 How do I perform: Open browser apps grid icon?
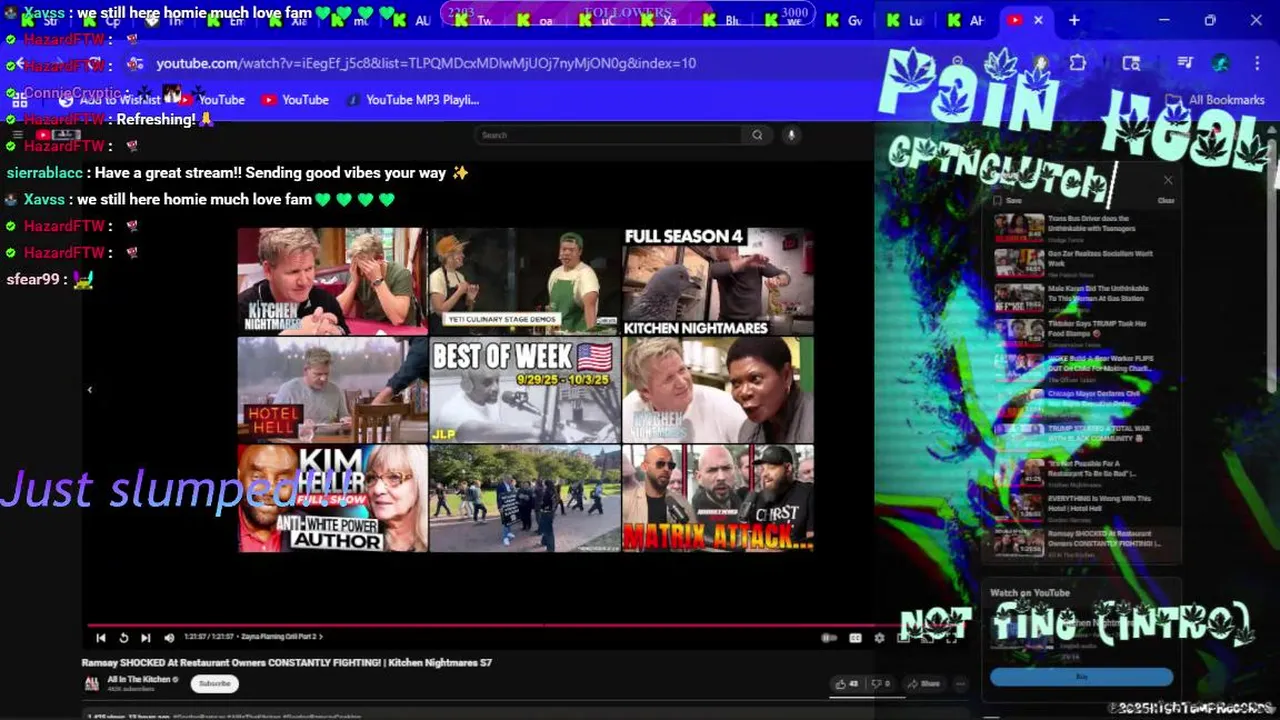19,100
